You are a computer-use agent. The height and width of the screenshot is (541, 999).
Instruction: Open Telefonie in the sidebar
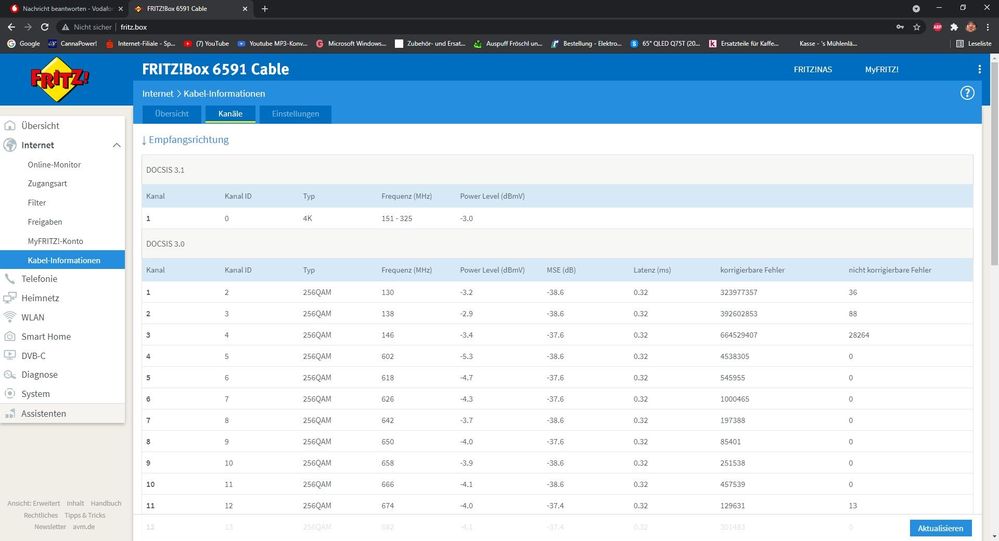click(39, 279)
